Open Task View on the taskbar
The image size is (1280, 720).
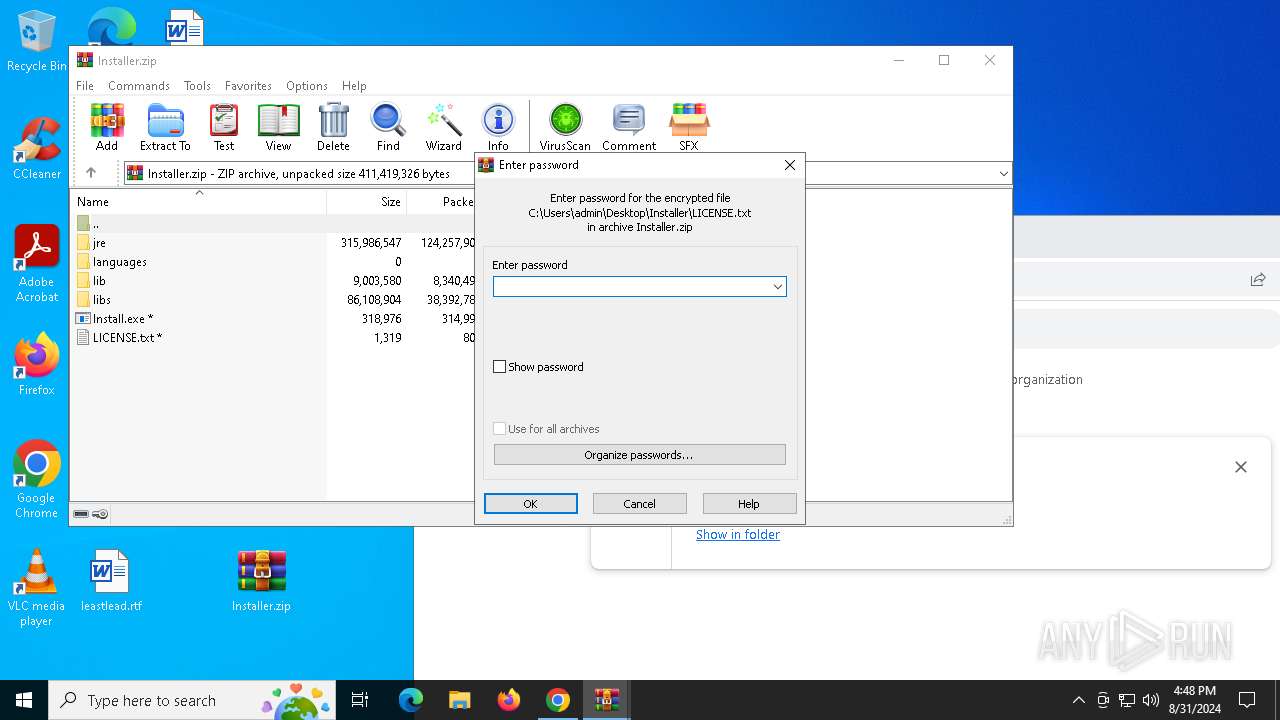[x=360, y=700]
